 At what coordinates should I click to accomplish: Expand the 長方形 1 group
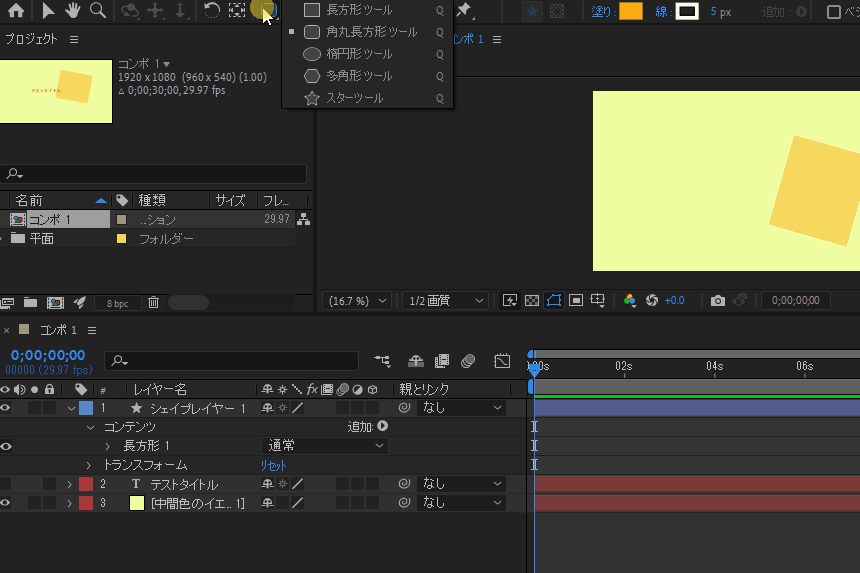click(108, 446)
